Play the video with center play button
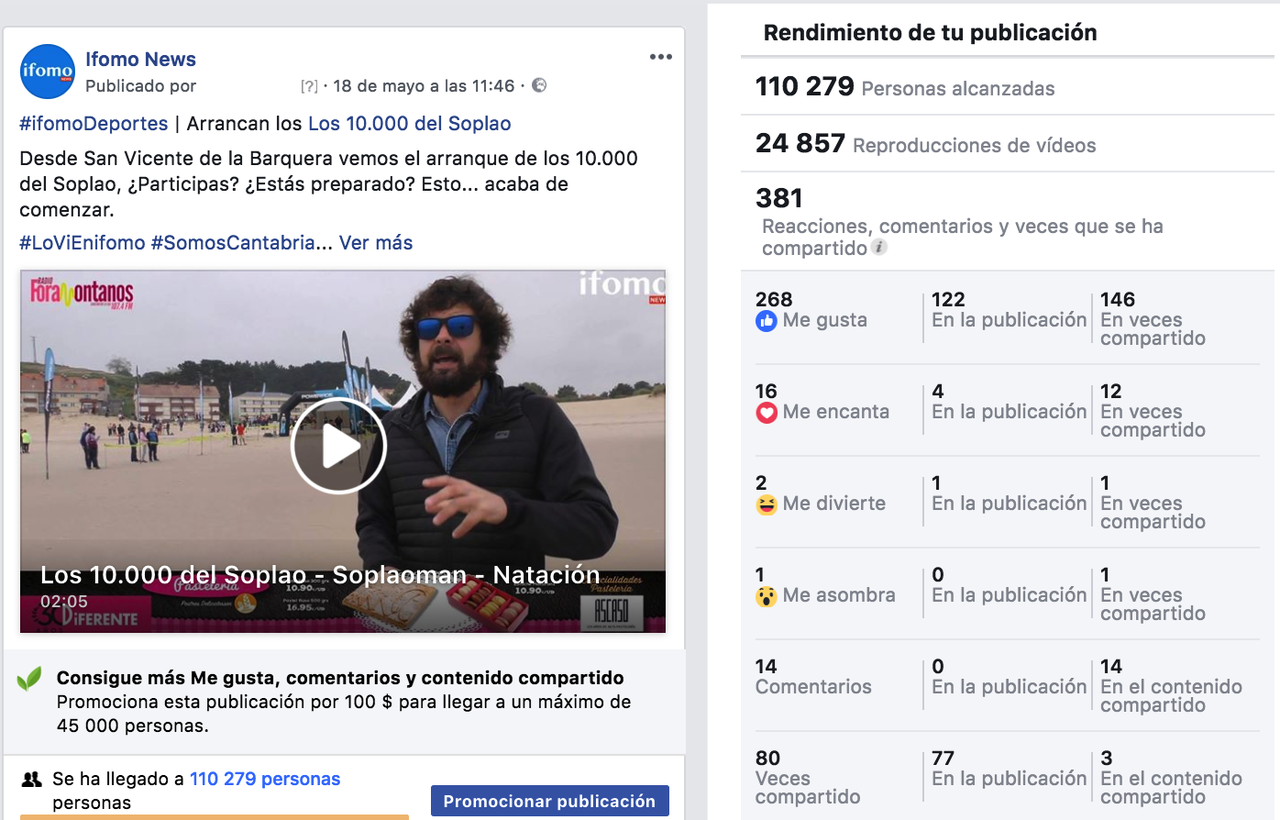 coord(338,446)
